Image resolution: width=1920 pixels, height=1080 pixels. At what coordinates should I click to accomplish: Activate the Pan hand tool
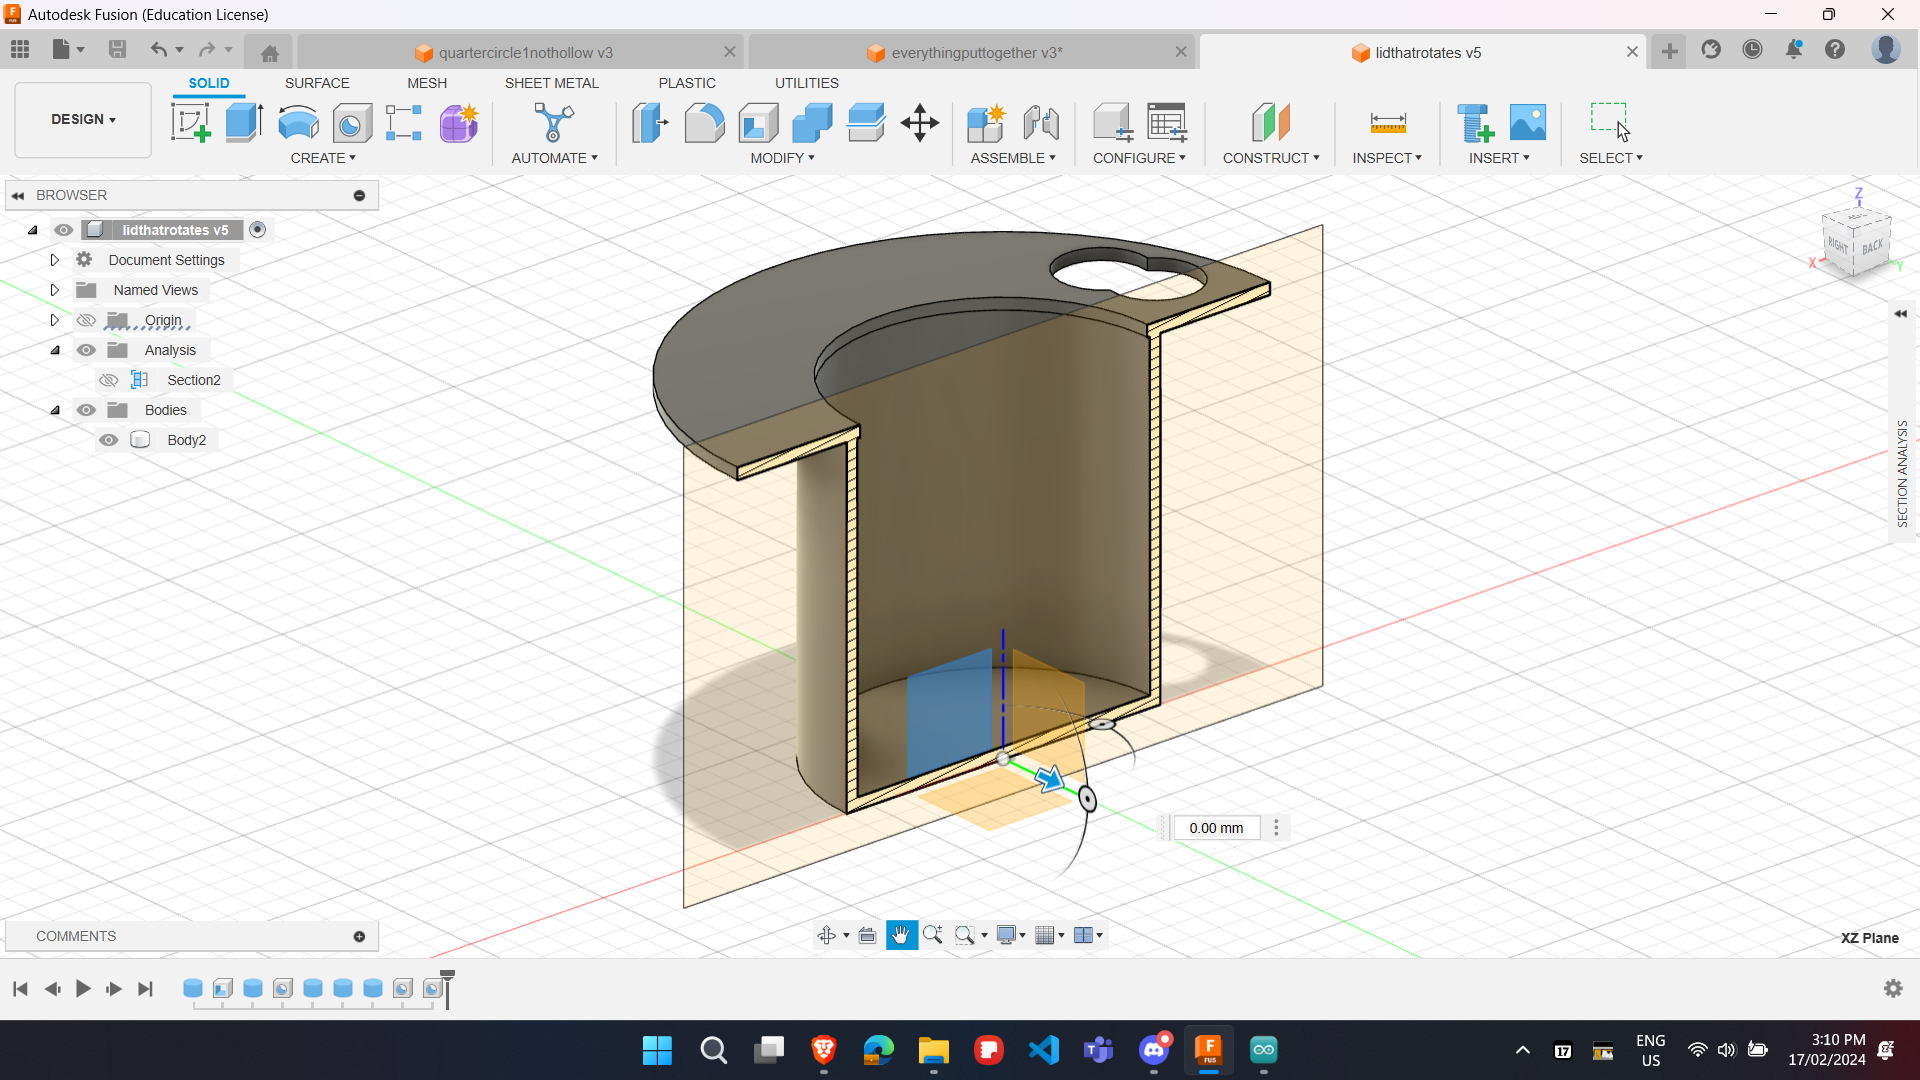pyautogui.click(x=901, y=935)
